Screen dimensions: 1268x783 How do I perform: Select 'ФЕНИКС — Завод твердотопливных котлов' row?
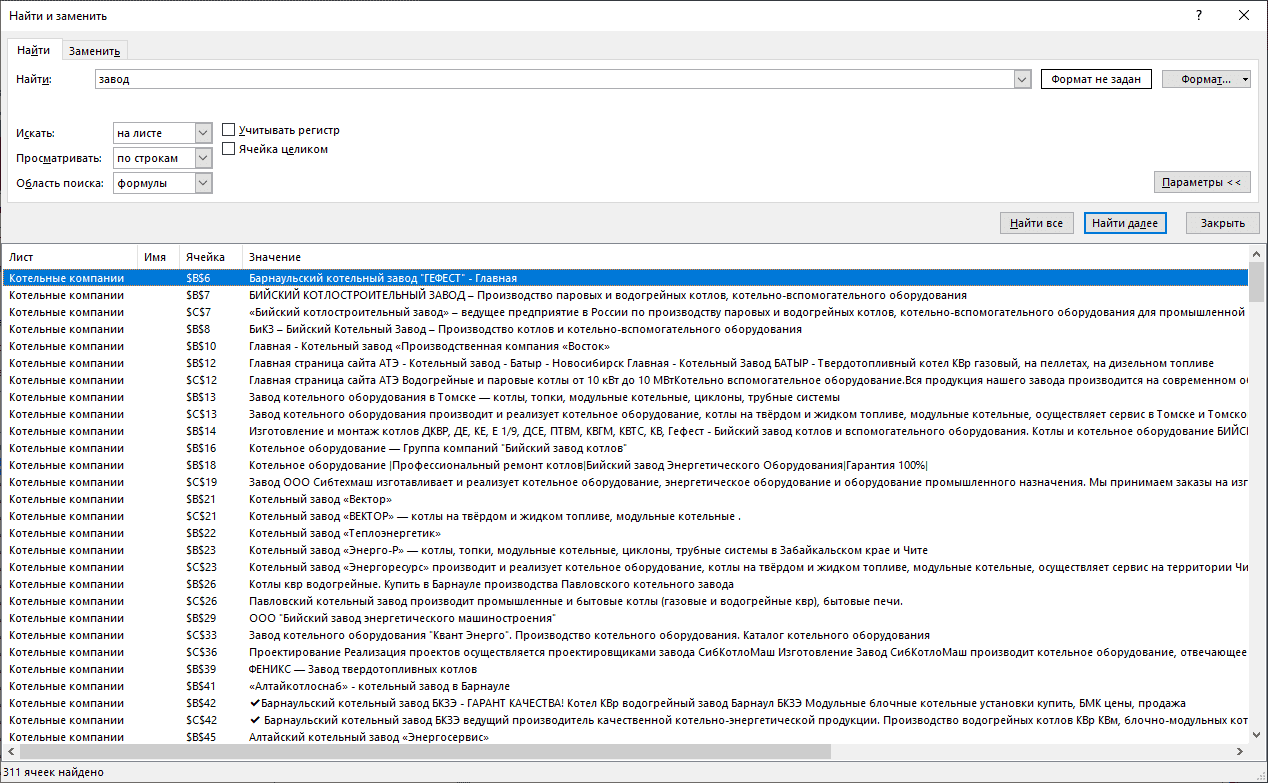pos(625,669)
